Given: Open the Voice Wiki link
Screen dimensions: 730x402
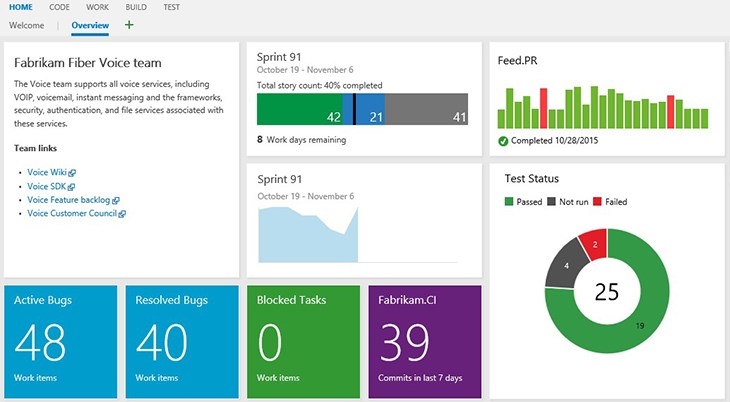Looking at the screenshot, I should click(47, 172).
